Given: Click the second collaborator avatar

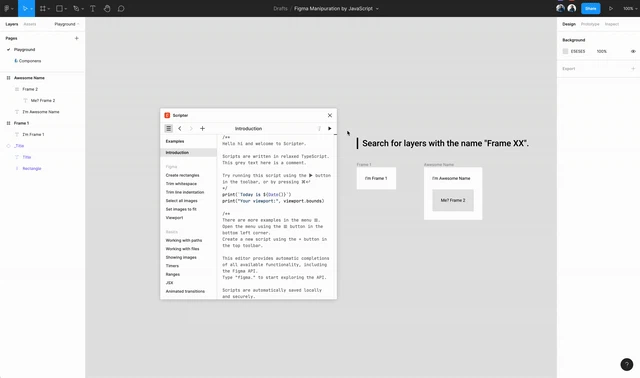Looking at the screenshot, I should 572,8.
